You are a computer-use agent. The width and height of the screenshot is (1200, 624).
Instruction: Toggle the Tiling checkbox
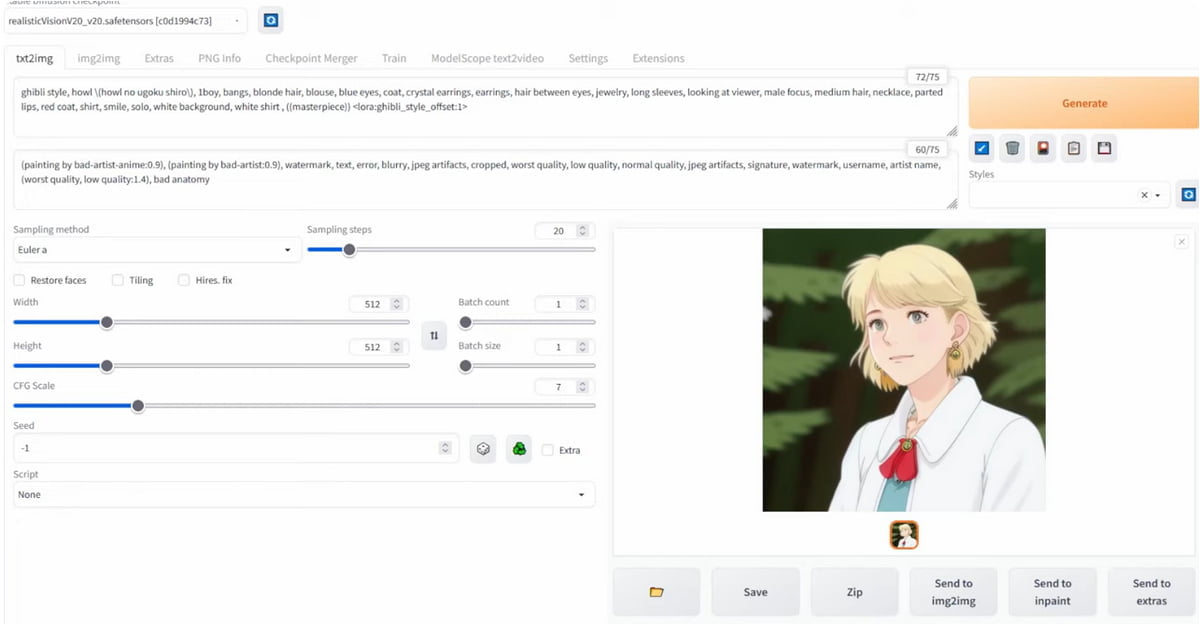[x=118, y=280]
